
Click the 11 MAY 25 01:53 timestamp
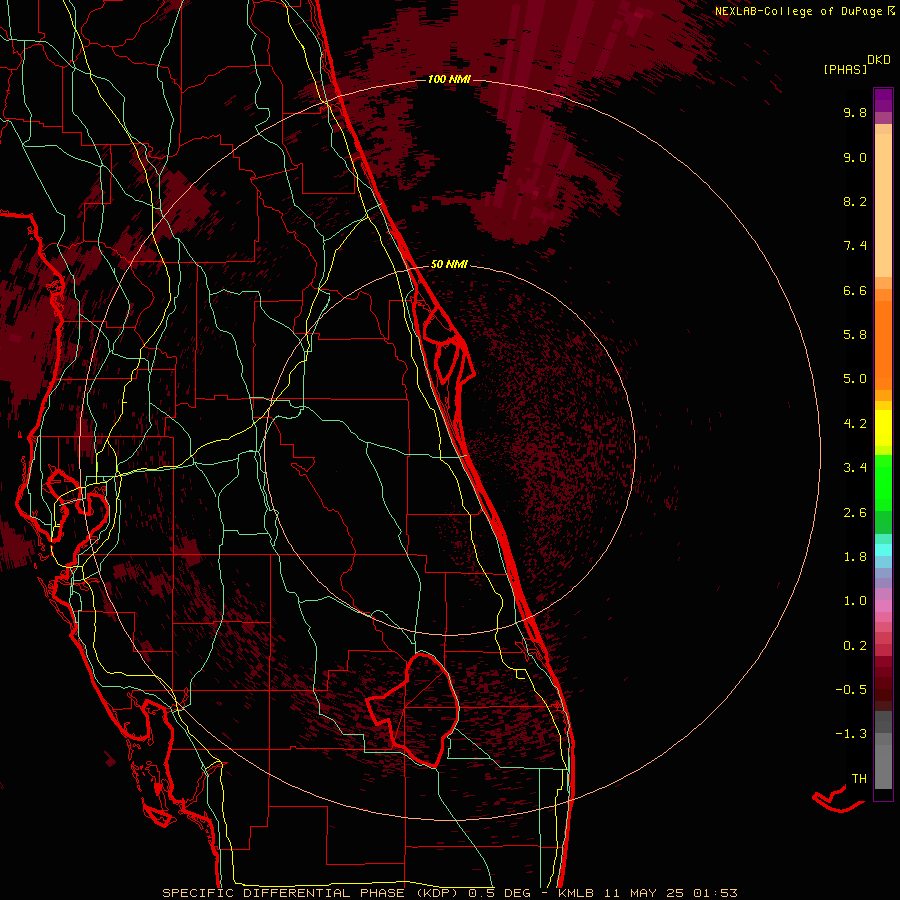(670, 893)
